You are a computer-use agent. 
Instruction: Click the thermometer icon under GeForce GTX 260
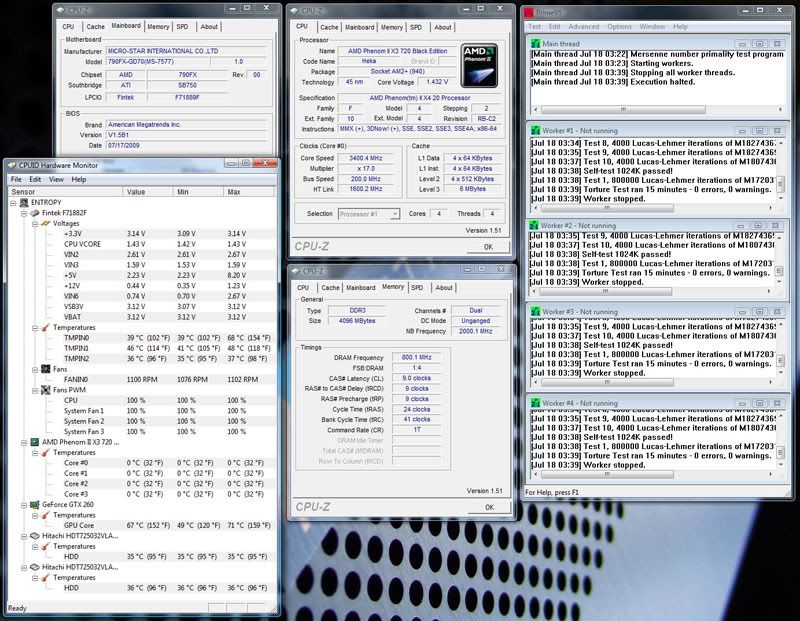tap(45, 515)
